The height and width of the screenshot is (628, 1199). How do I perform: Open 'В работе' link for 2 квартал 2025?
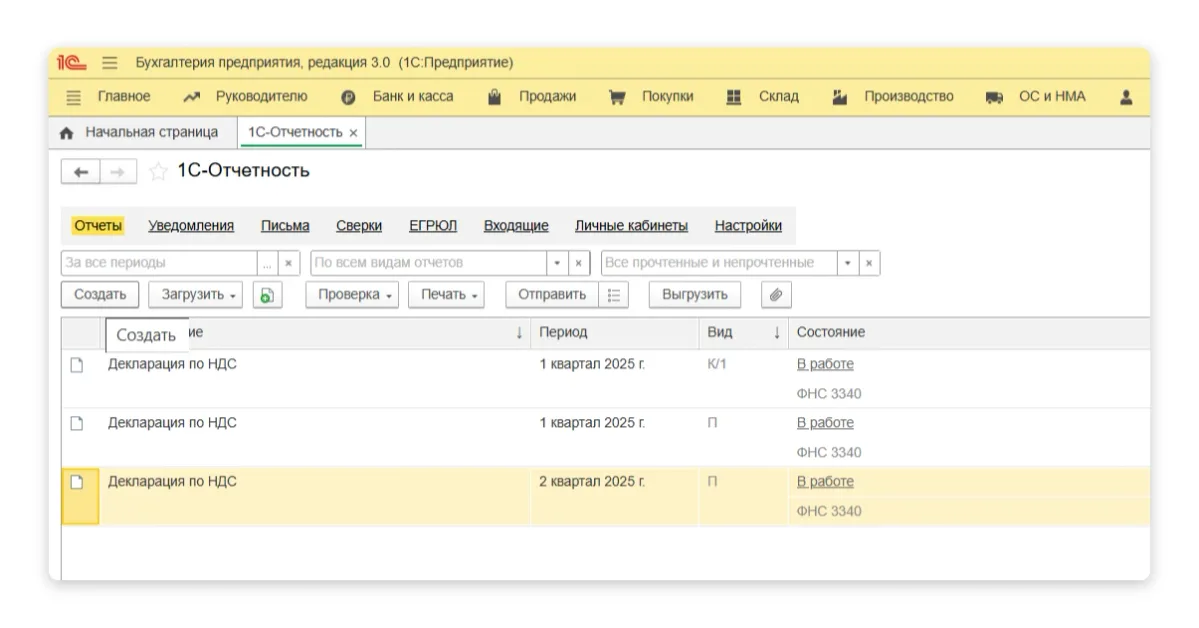coord(825,481)
